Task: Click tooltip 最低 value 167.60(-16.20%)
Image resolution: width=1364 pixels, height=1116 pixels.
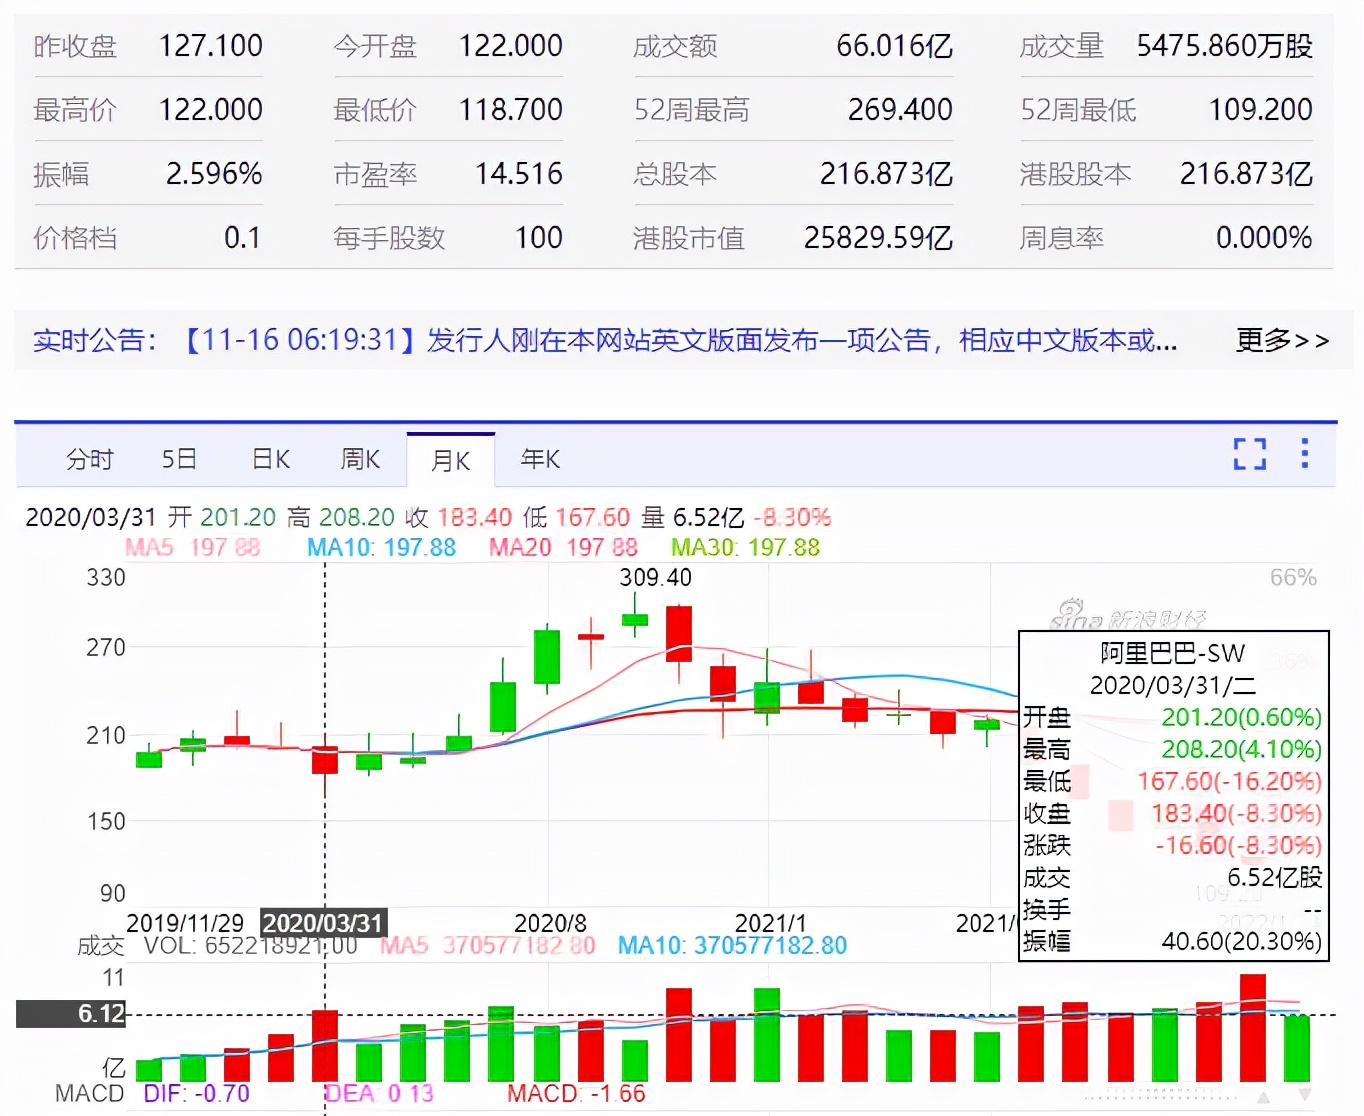Action: (1229, 781)
